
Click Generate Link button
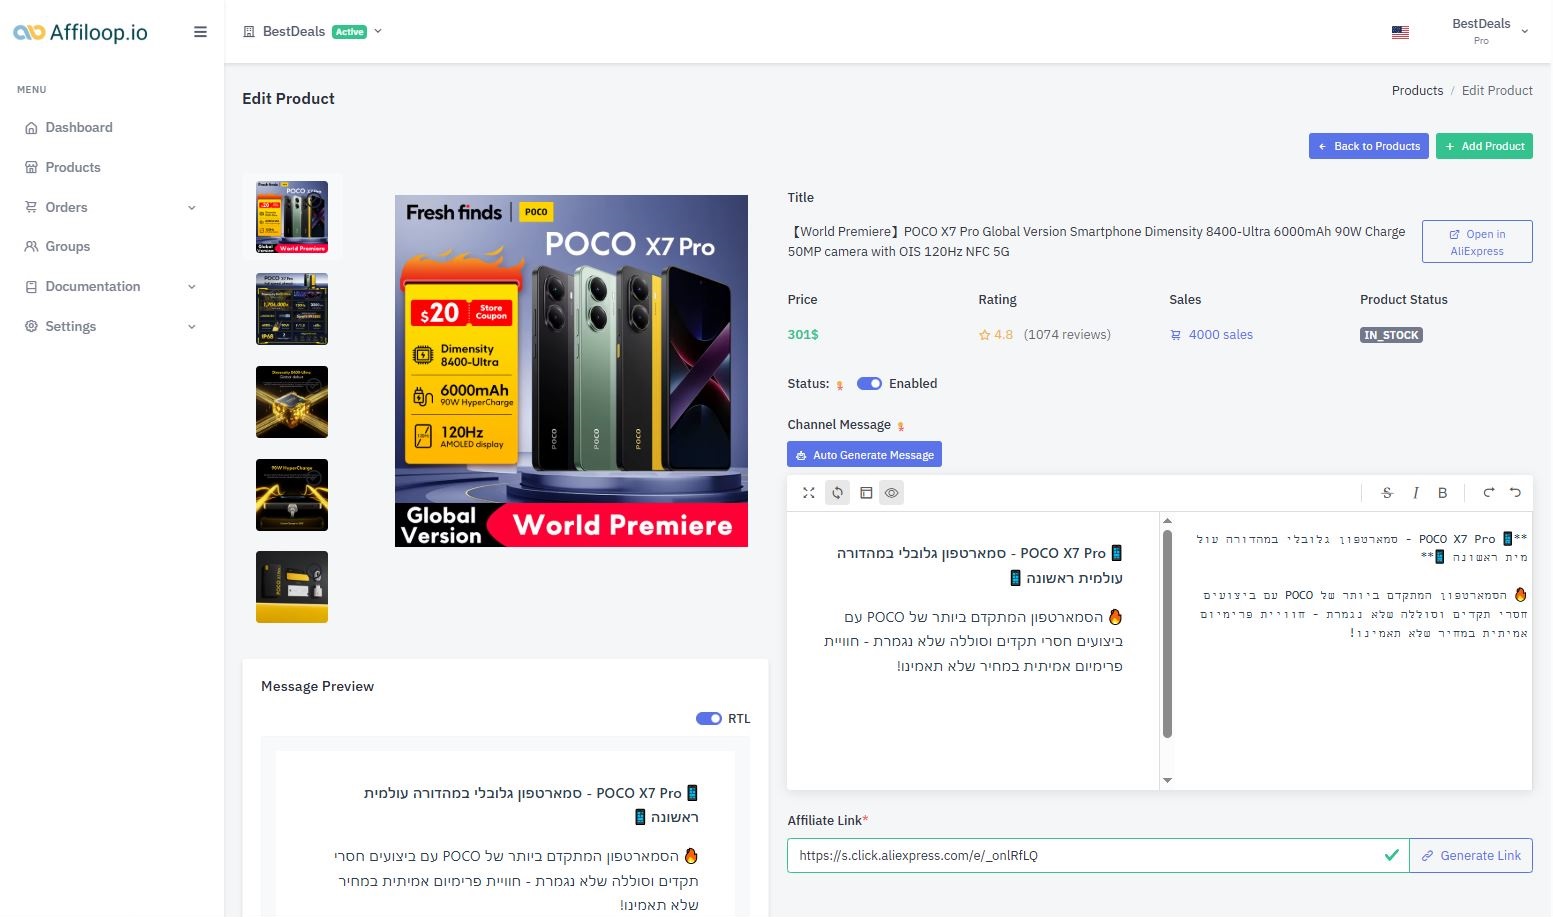(x=1471, y=856)
